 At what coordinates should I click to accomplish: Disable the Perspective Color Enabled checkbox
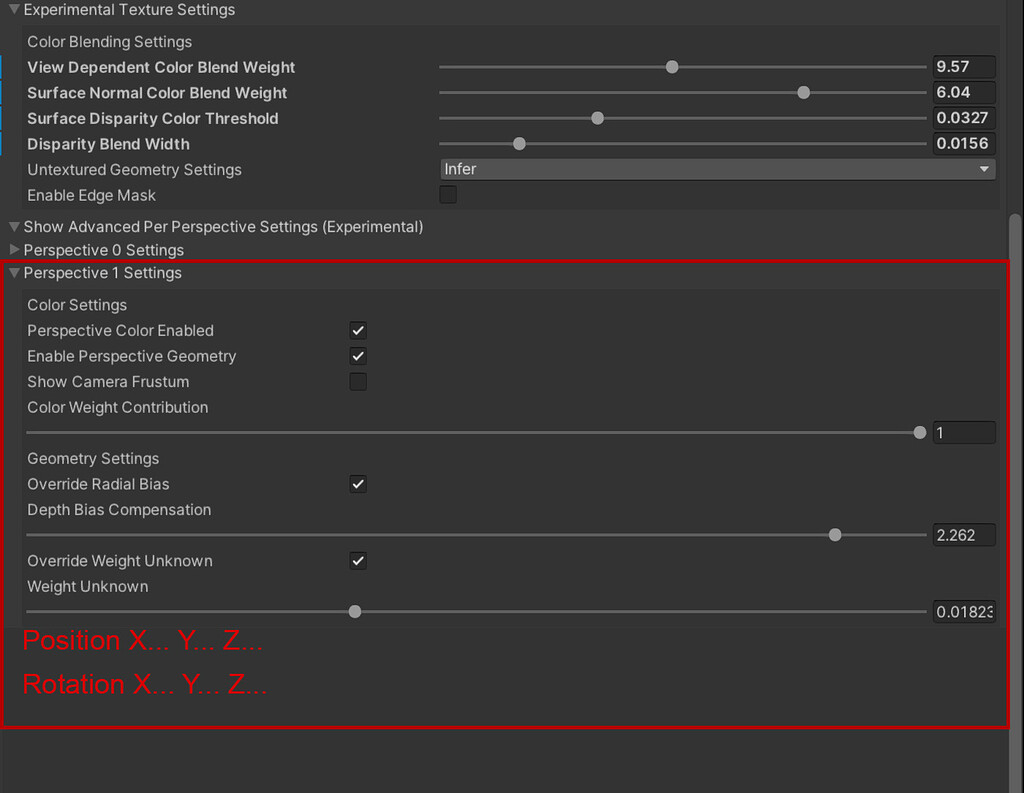(x=357, y=330)
